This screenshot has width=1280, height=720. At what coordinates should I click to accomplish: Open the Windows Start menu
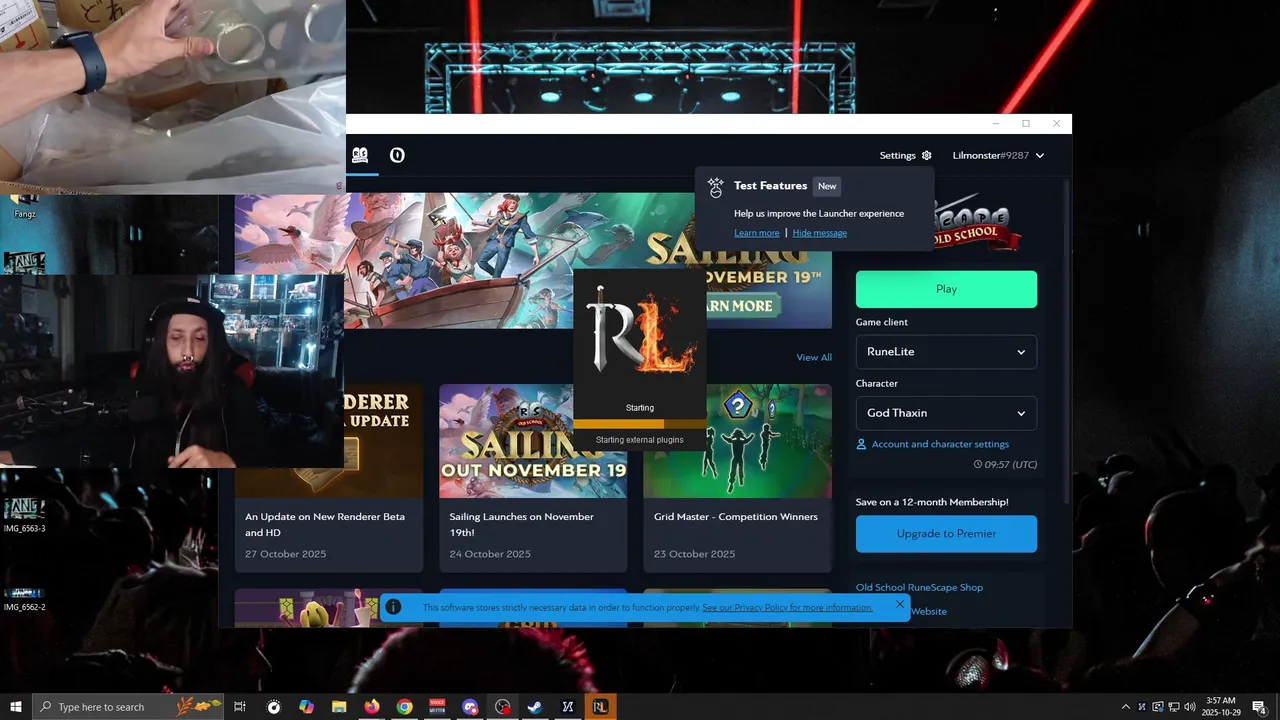click(16, 707)
